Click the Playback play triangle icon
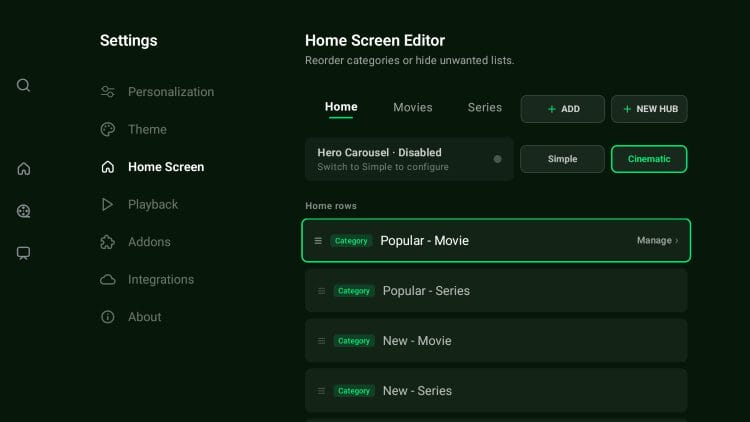Screen dimensions: 750x422 [x=107, y=204]
